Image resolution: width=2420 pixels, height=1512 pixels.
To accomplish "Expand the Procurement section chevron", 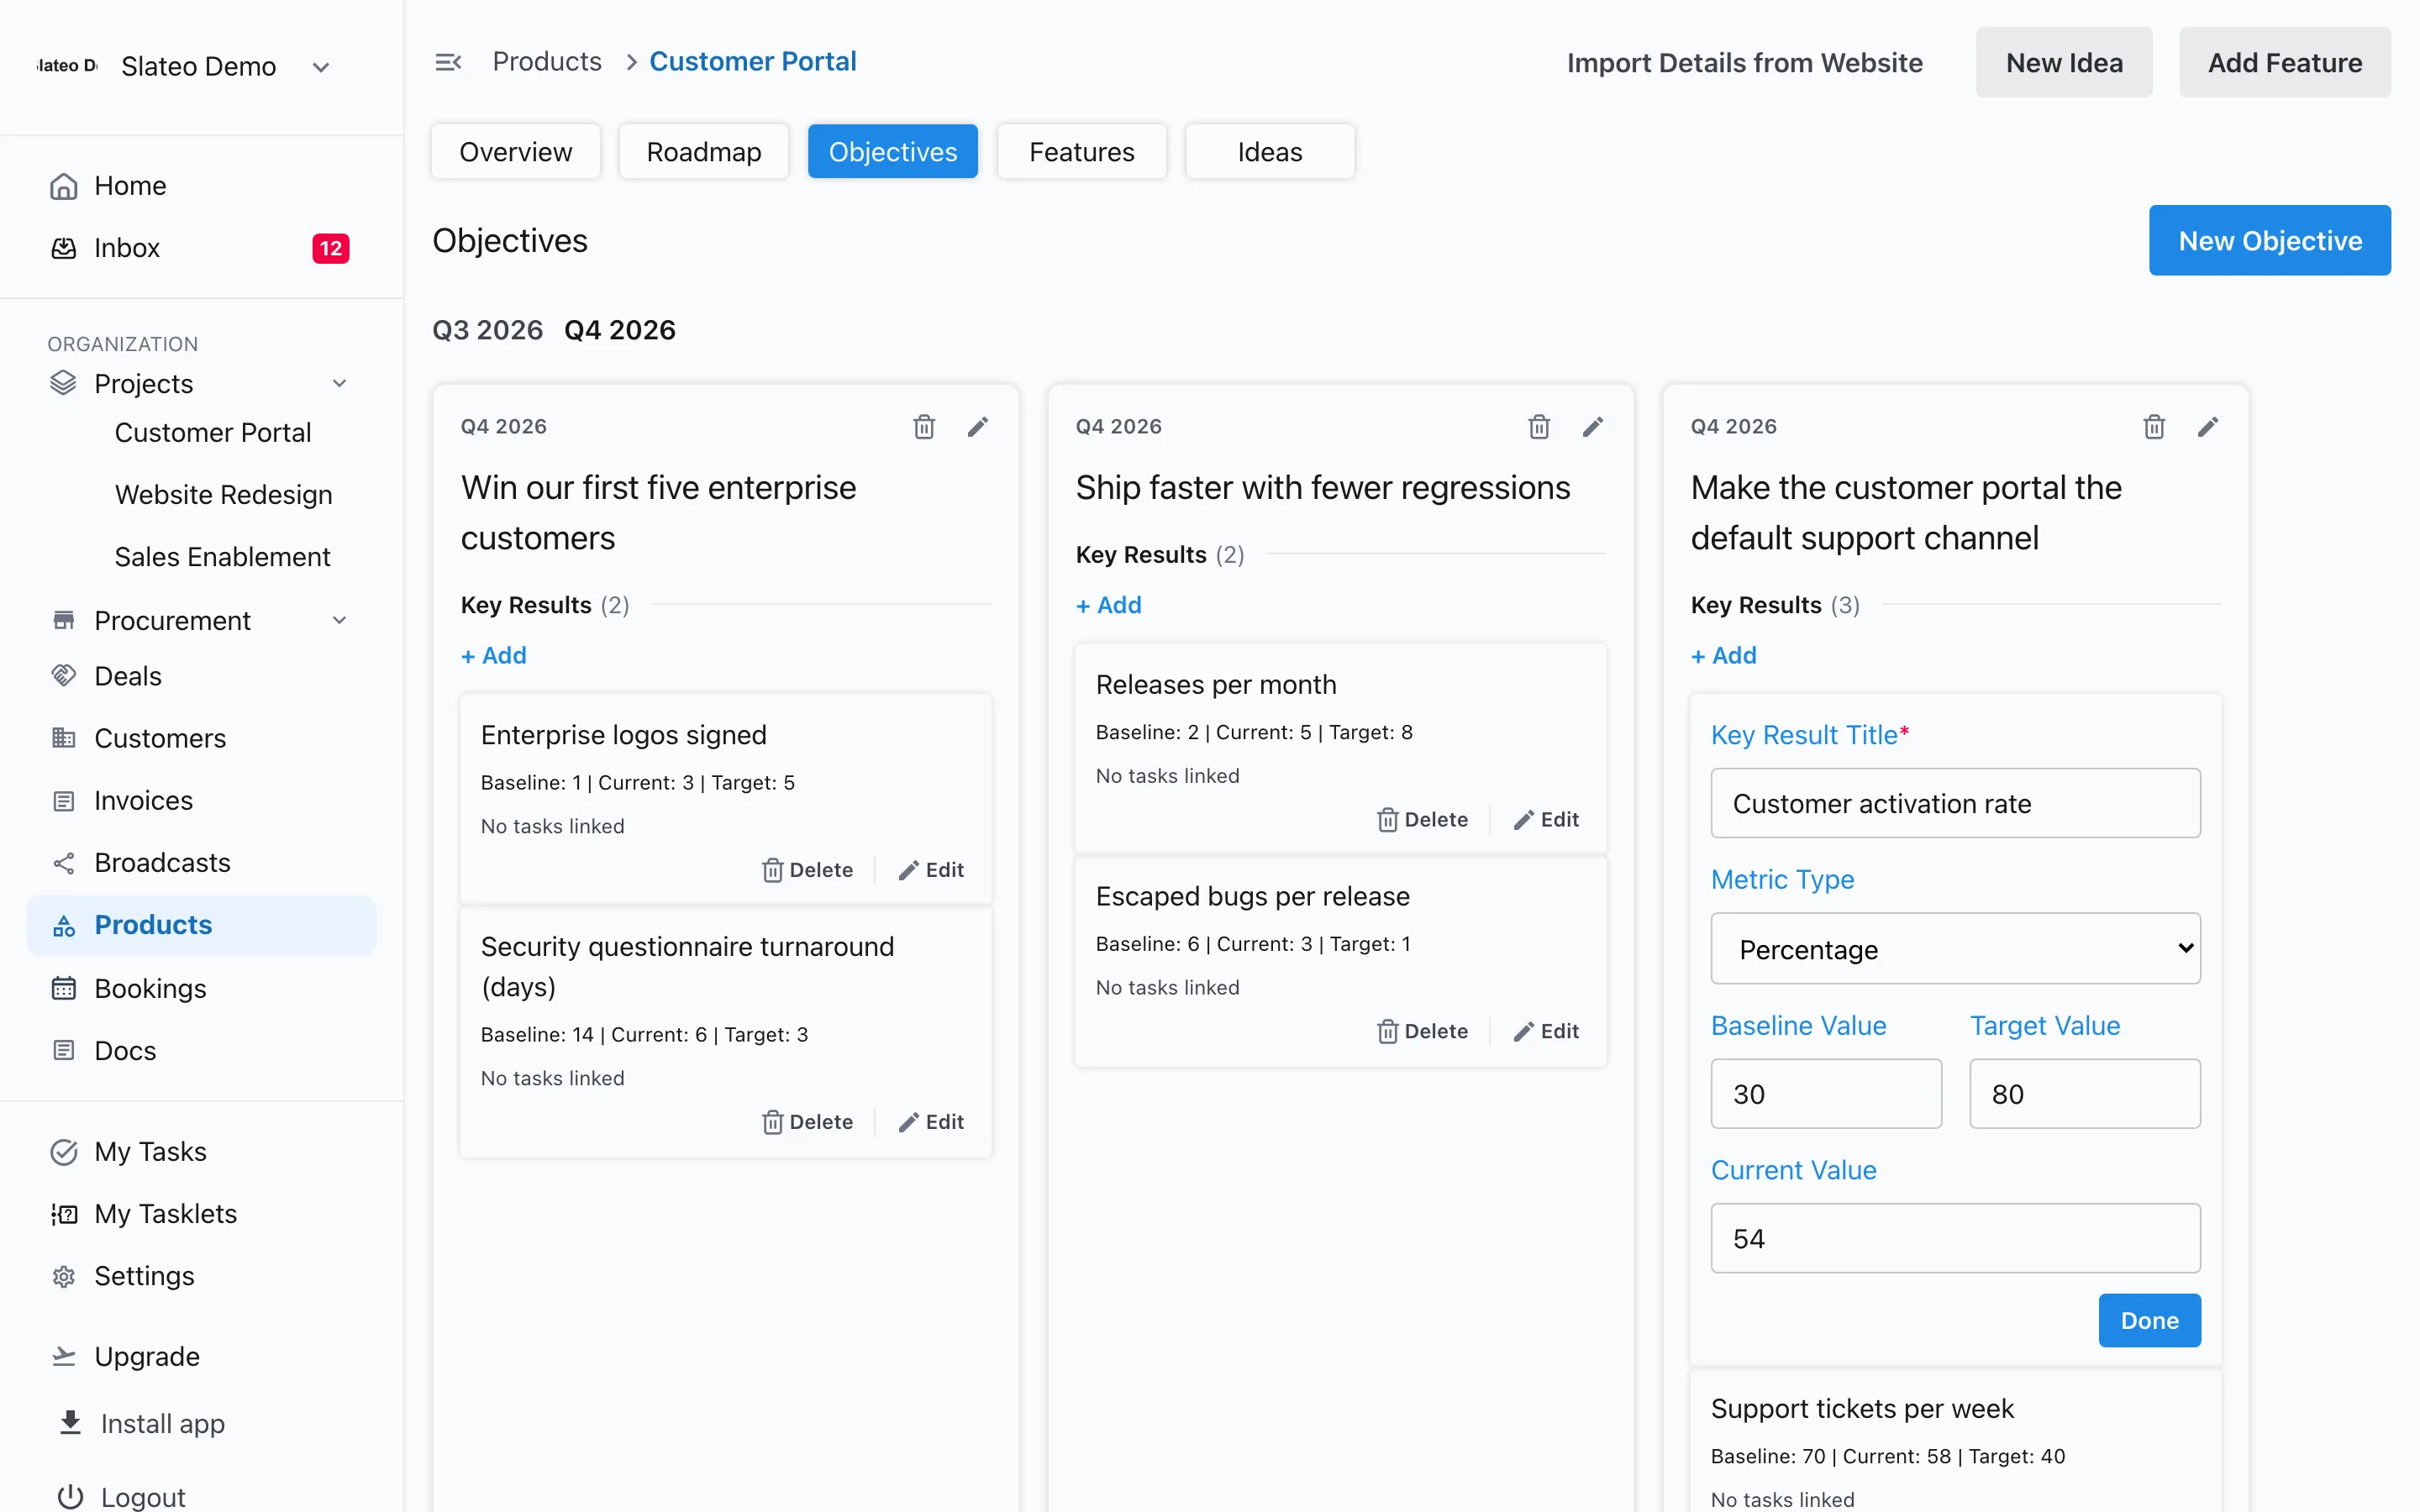I will tap(340, 621).
